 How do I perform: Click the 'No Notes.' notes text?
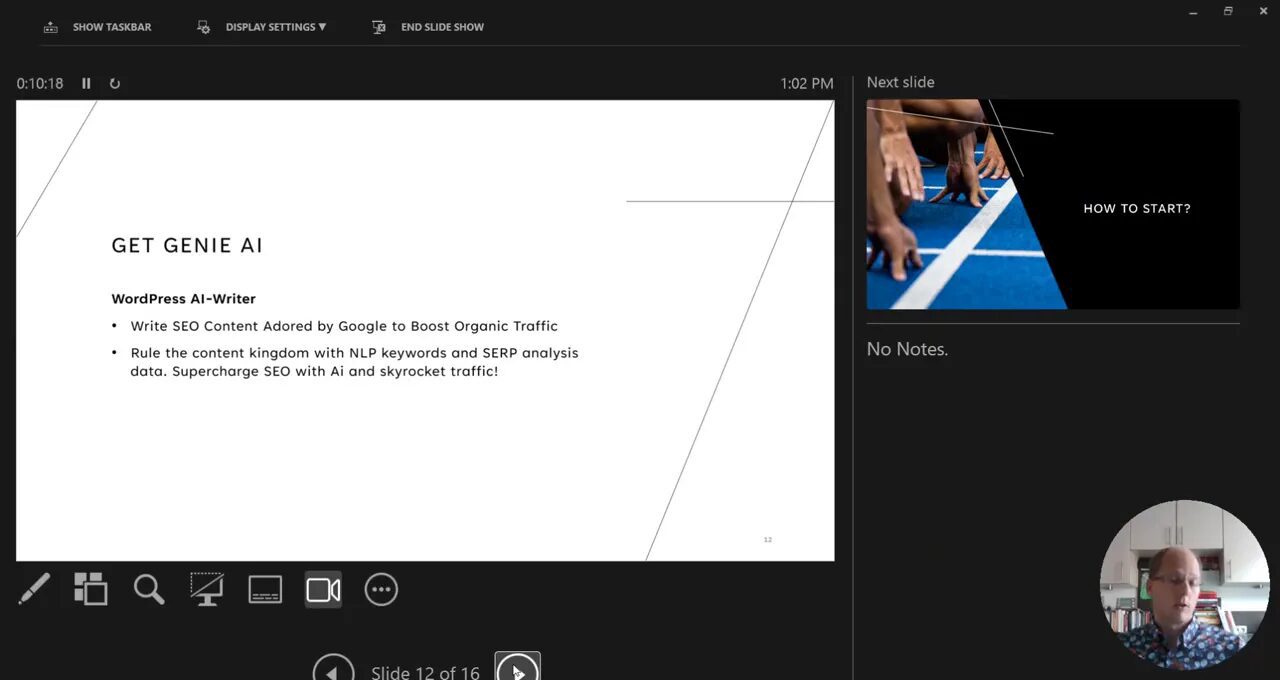tap(907, 349)
